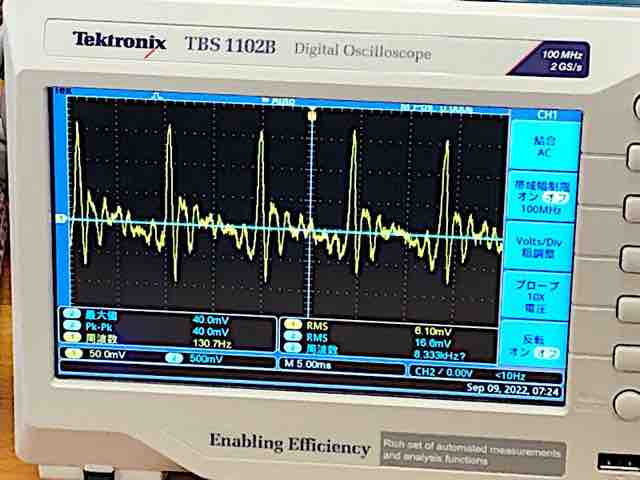640x480 pixels.
Task: Click the blue badge next to 周波数 8.333kHz?
Action: pyautogui.click(x=293, y=348)
